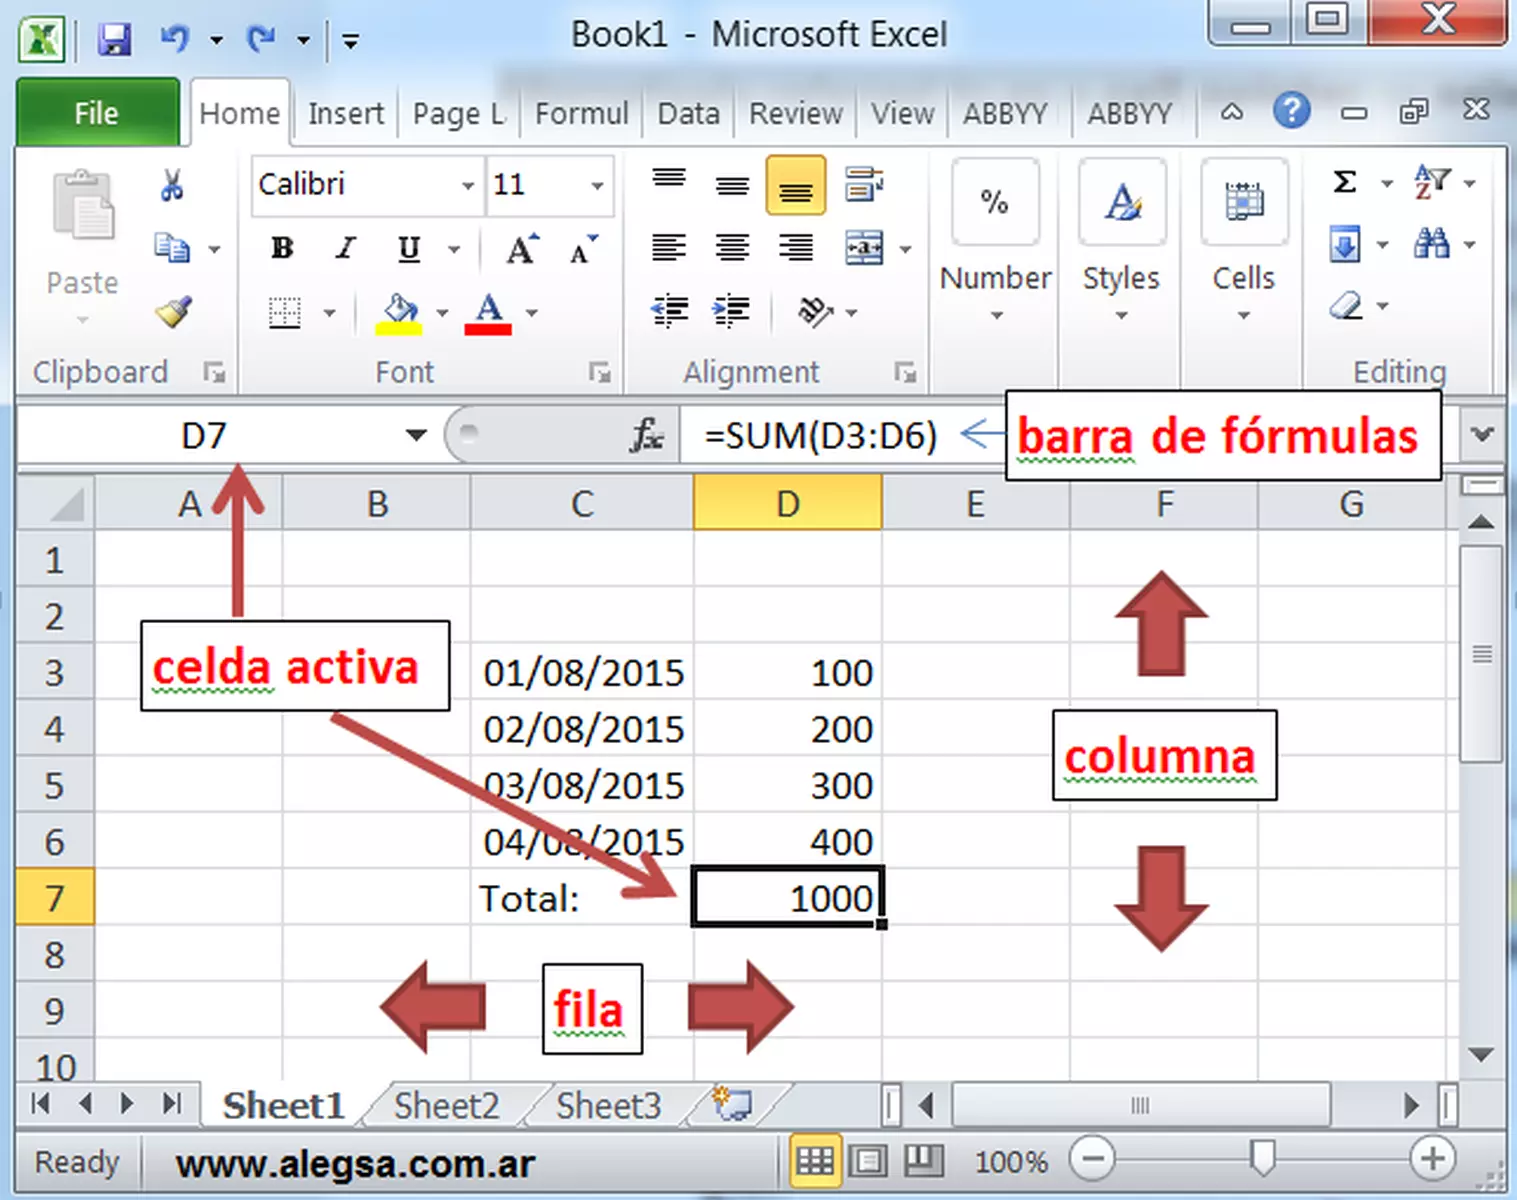Open the Insert ribbon tab
This screenshot has height=1200, width=1517.
coord(345,113)
